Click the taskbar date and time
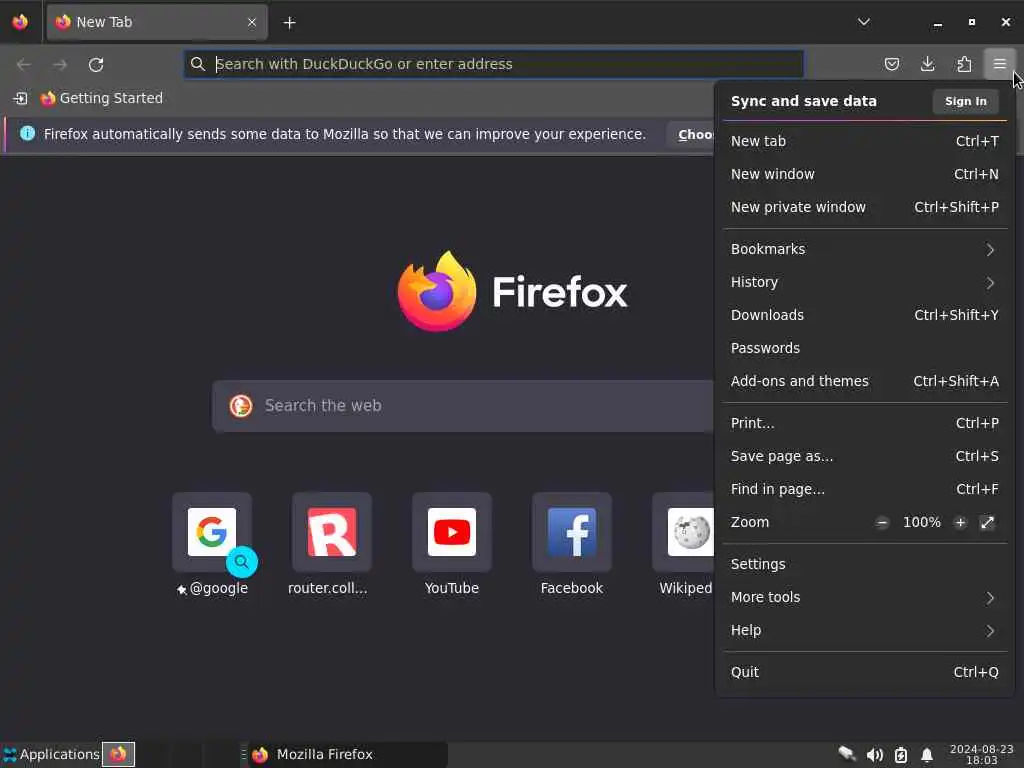The image size is (1024, 768). click(982, 754)
